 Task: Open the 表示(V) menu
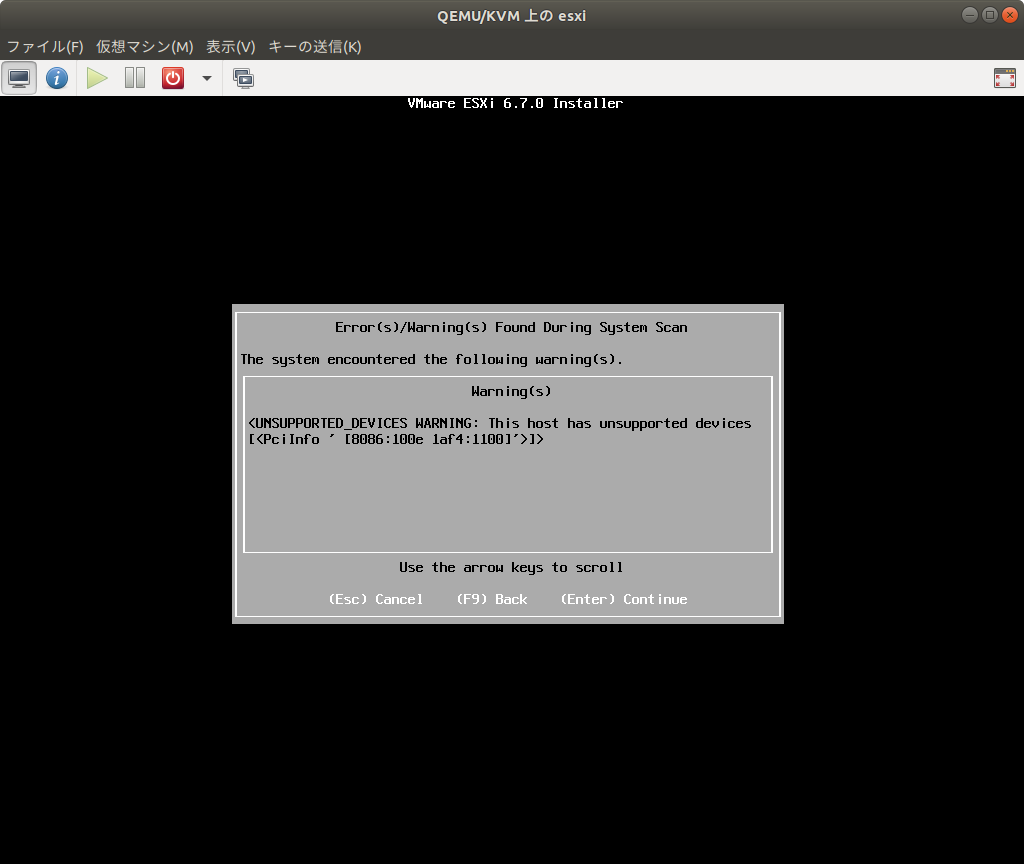tap(231, 46)
